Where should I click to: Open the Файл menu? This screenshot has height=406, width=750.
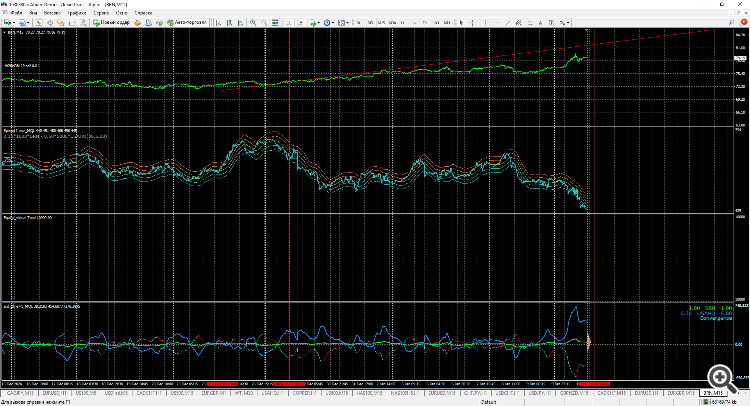point(16,11)
